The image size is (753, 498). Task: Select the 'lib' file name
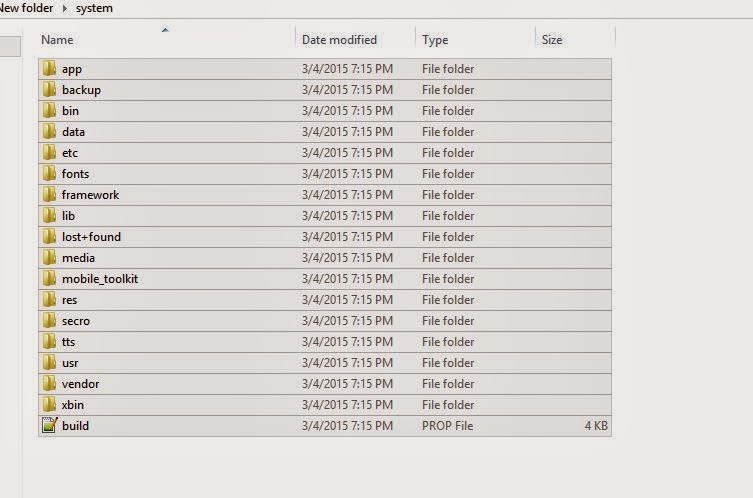tap(68, 216)
